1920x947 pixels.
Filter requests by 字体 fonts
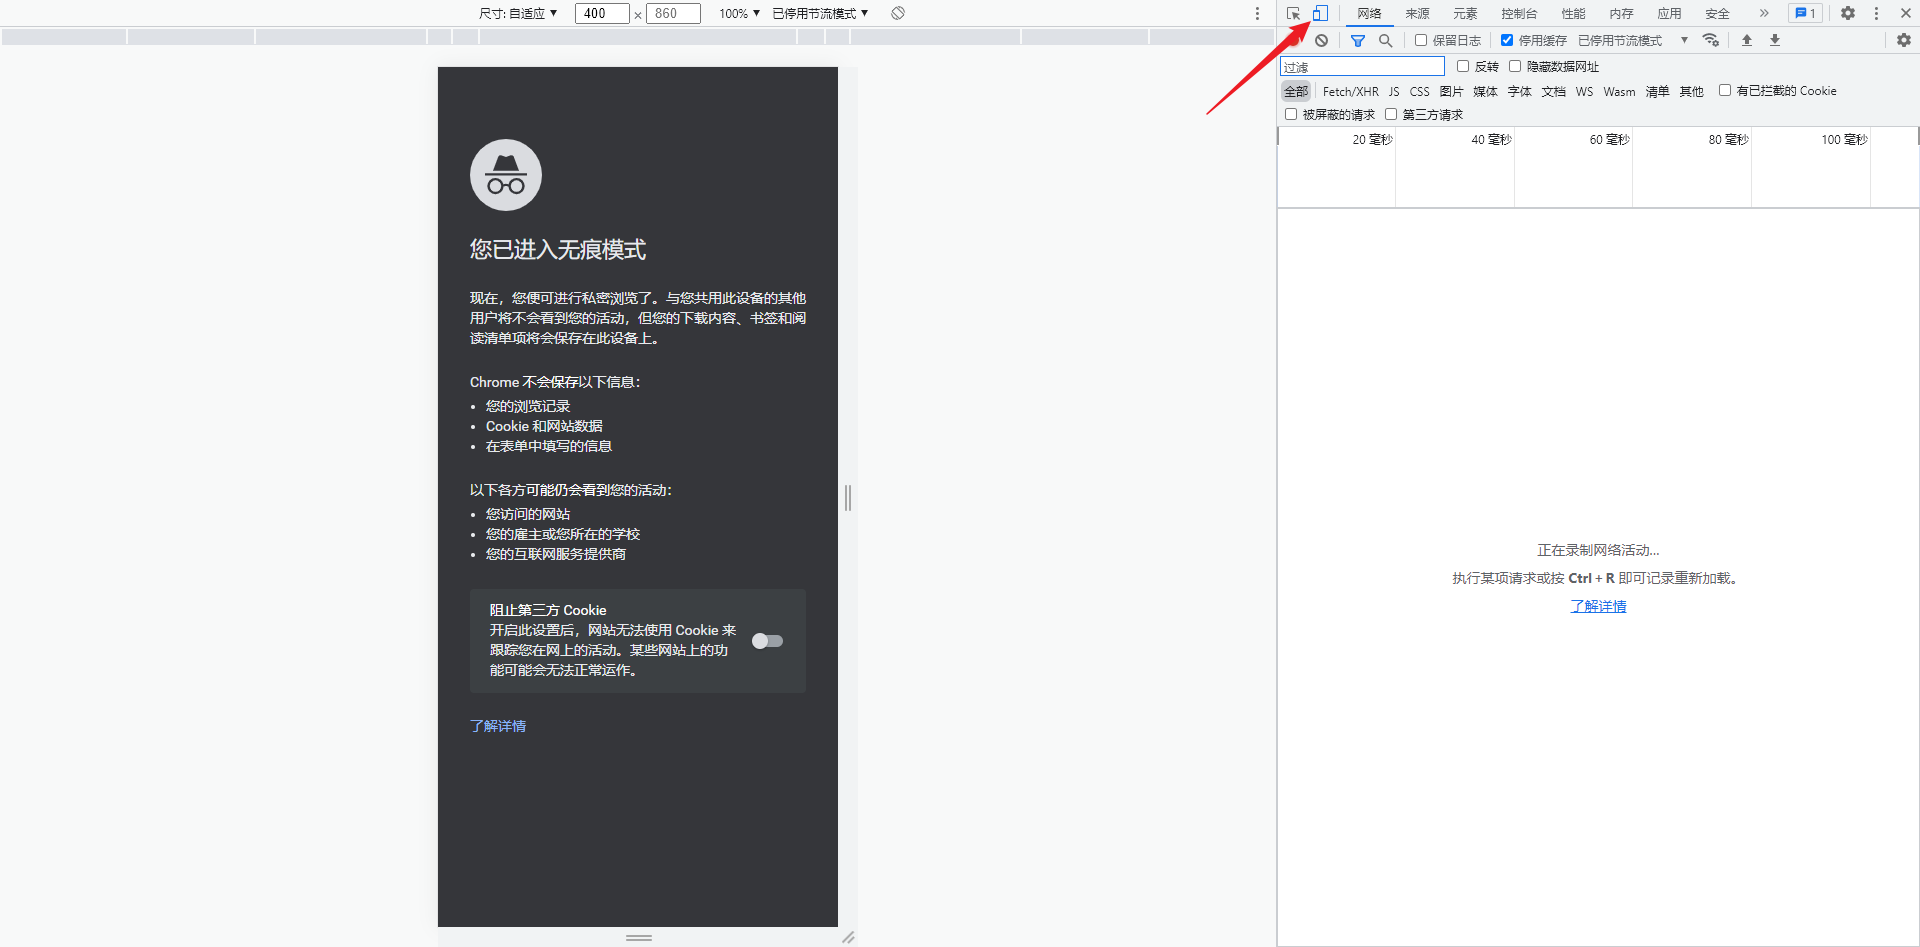pos(1519,91)
